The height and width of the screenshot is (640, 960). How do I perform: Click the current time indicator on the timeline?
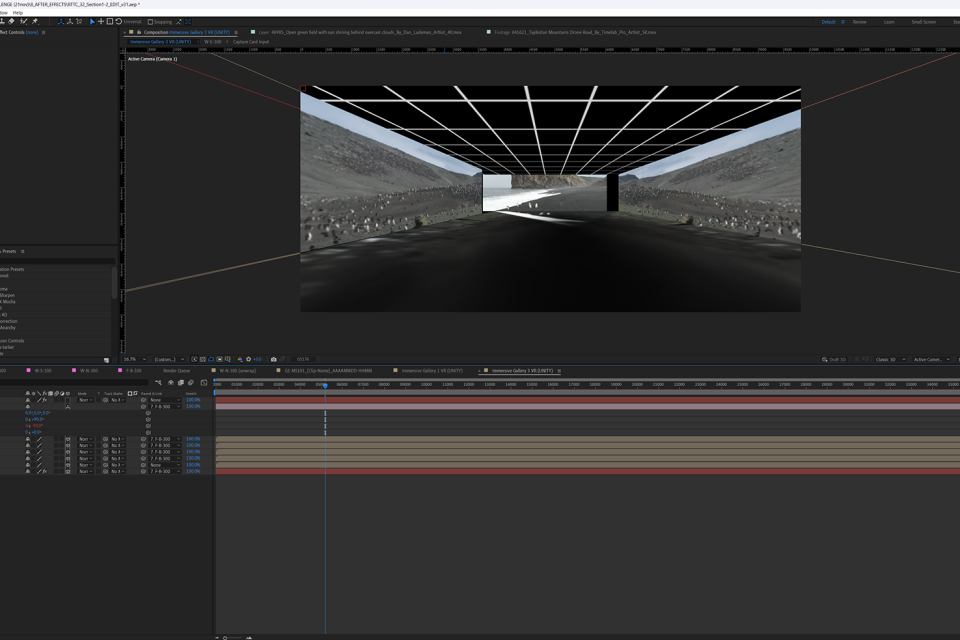(x=325, y=385)
